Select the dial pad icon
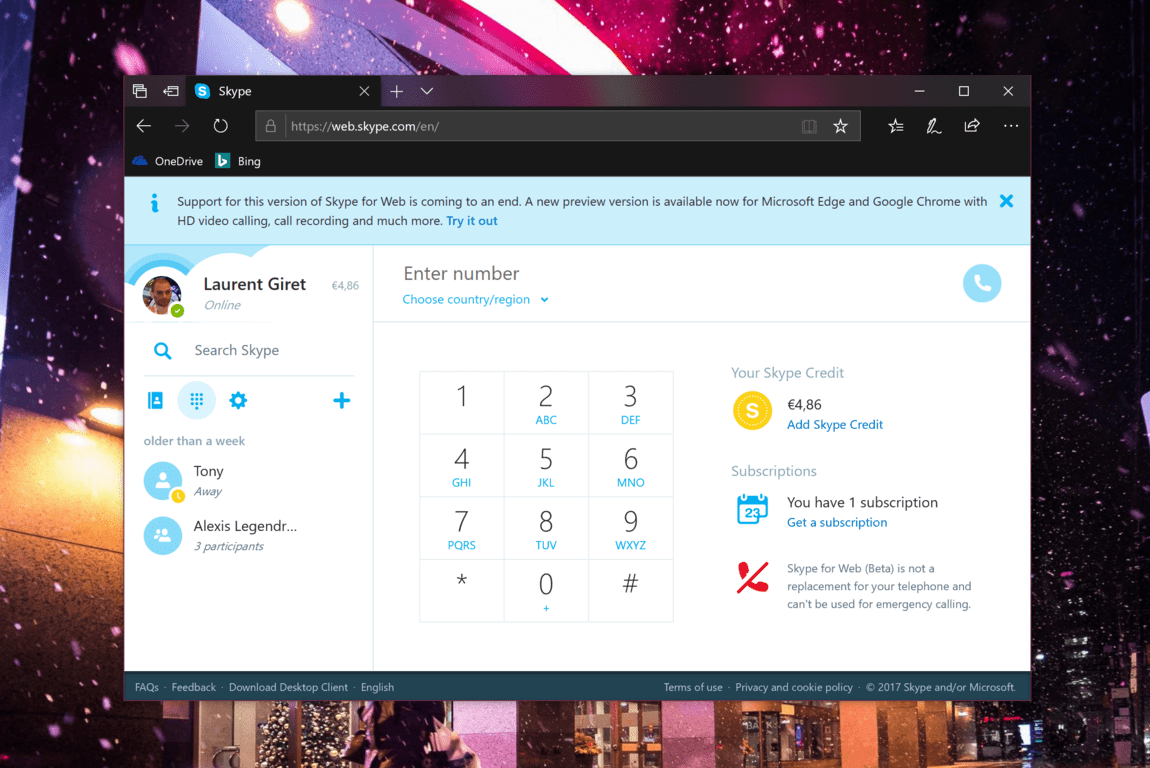 197,400
